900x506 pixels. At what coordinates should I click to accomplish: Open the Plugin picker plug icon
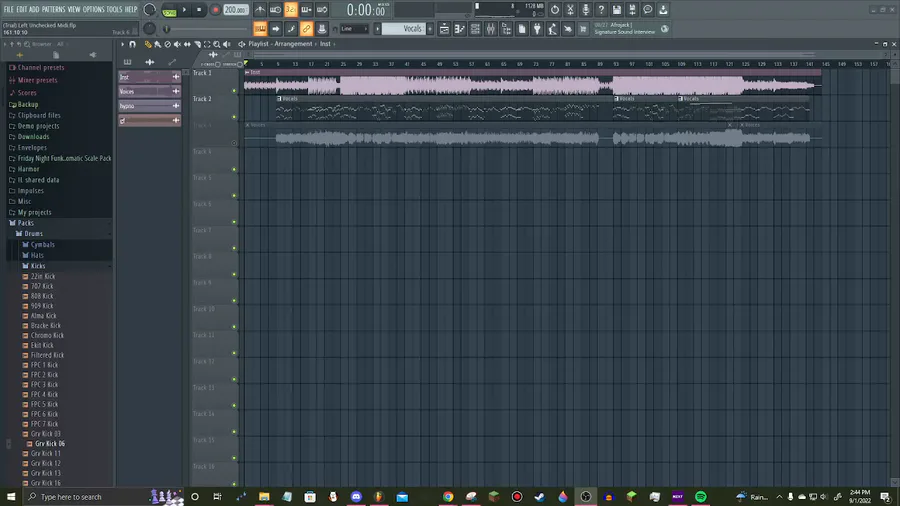537,29
